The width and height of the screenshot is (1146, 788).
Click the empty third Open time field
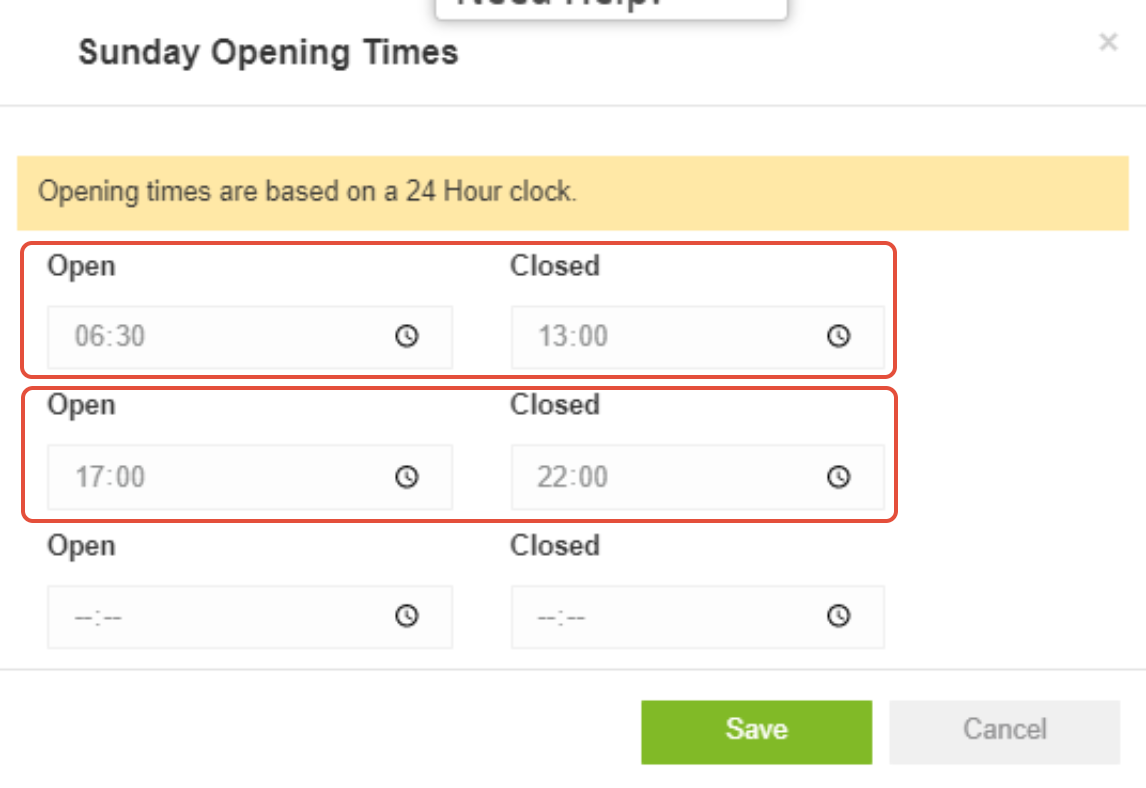[x=200, y=617]
